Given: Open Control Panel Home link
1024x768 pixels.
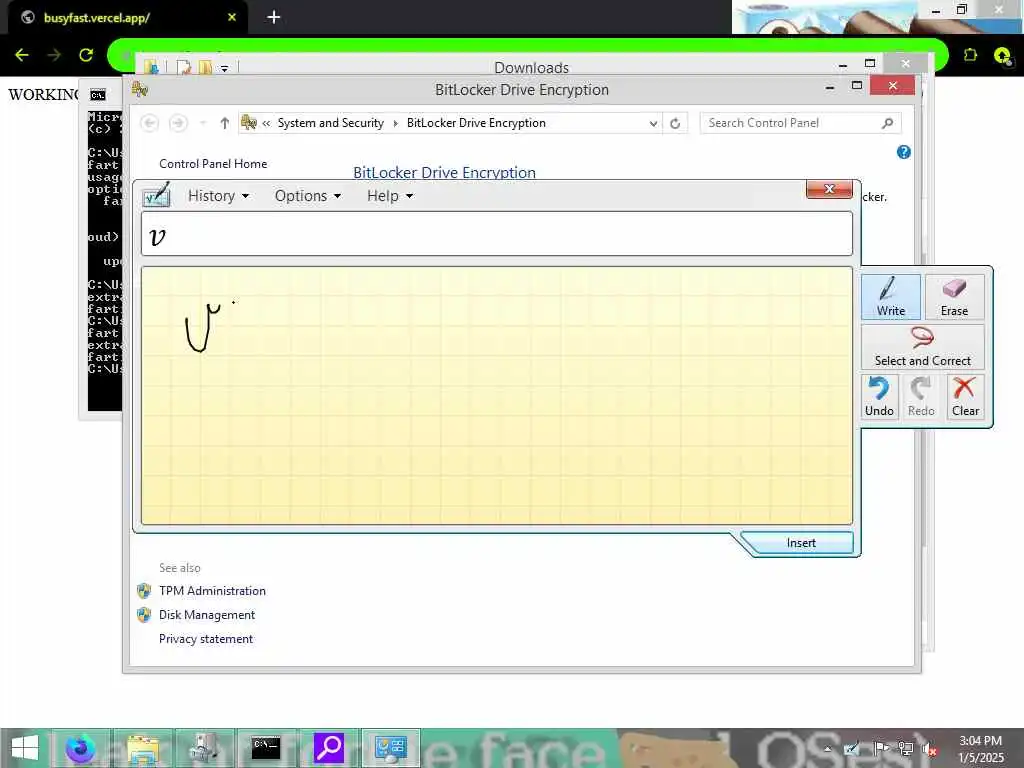Looking at the screenshot, I should click(213, 164).
